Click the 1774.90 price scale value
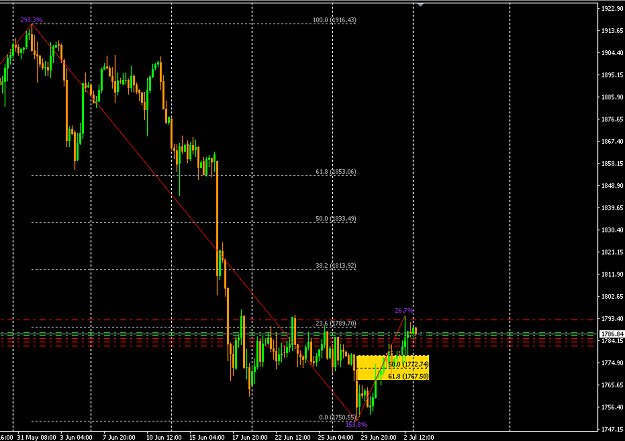The height and width of the screenshot is (441, 625). point(612,362)
